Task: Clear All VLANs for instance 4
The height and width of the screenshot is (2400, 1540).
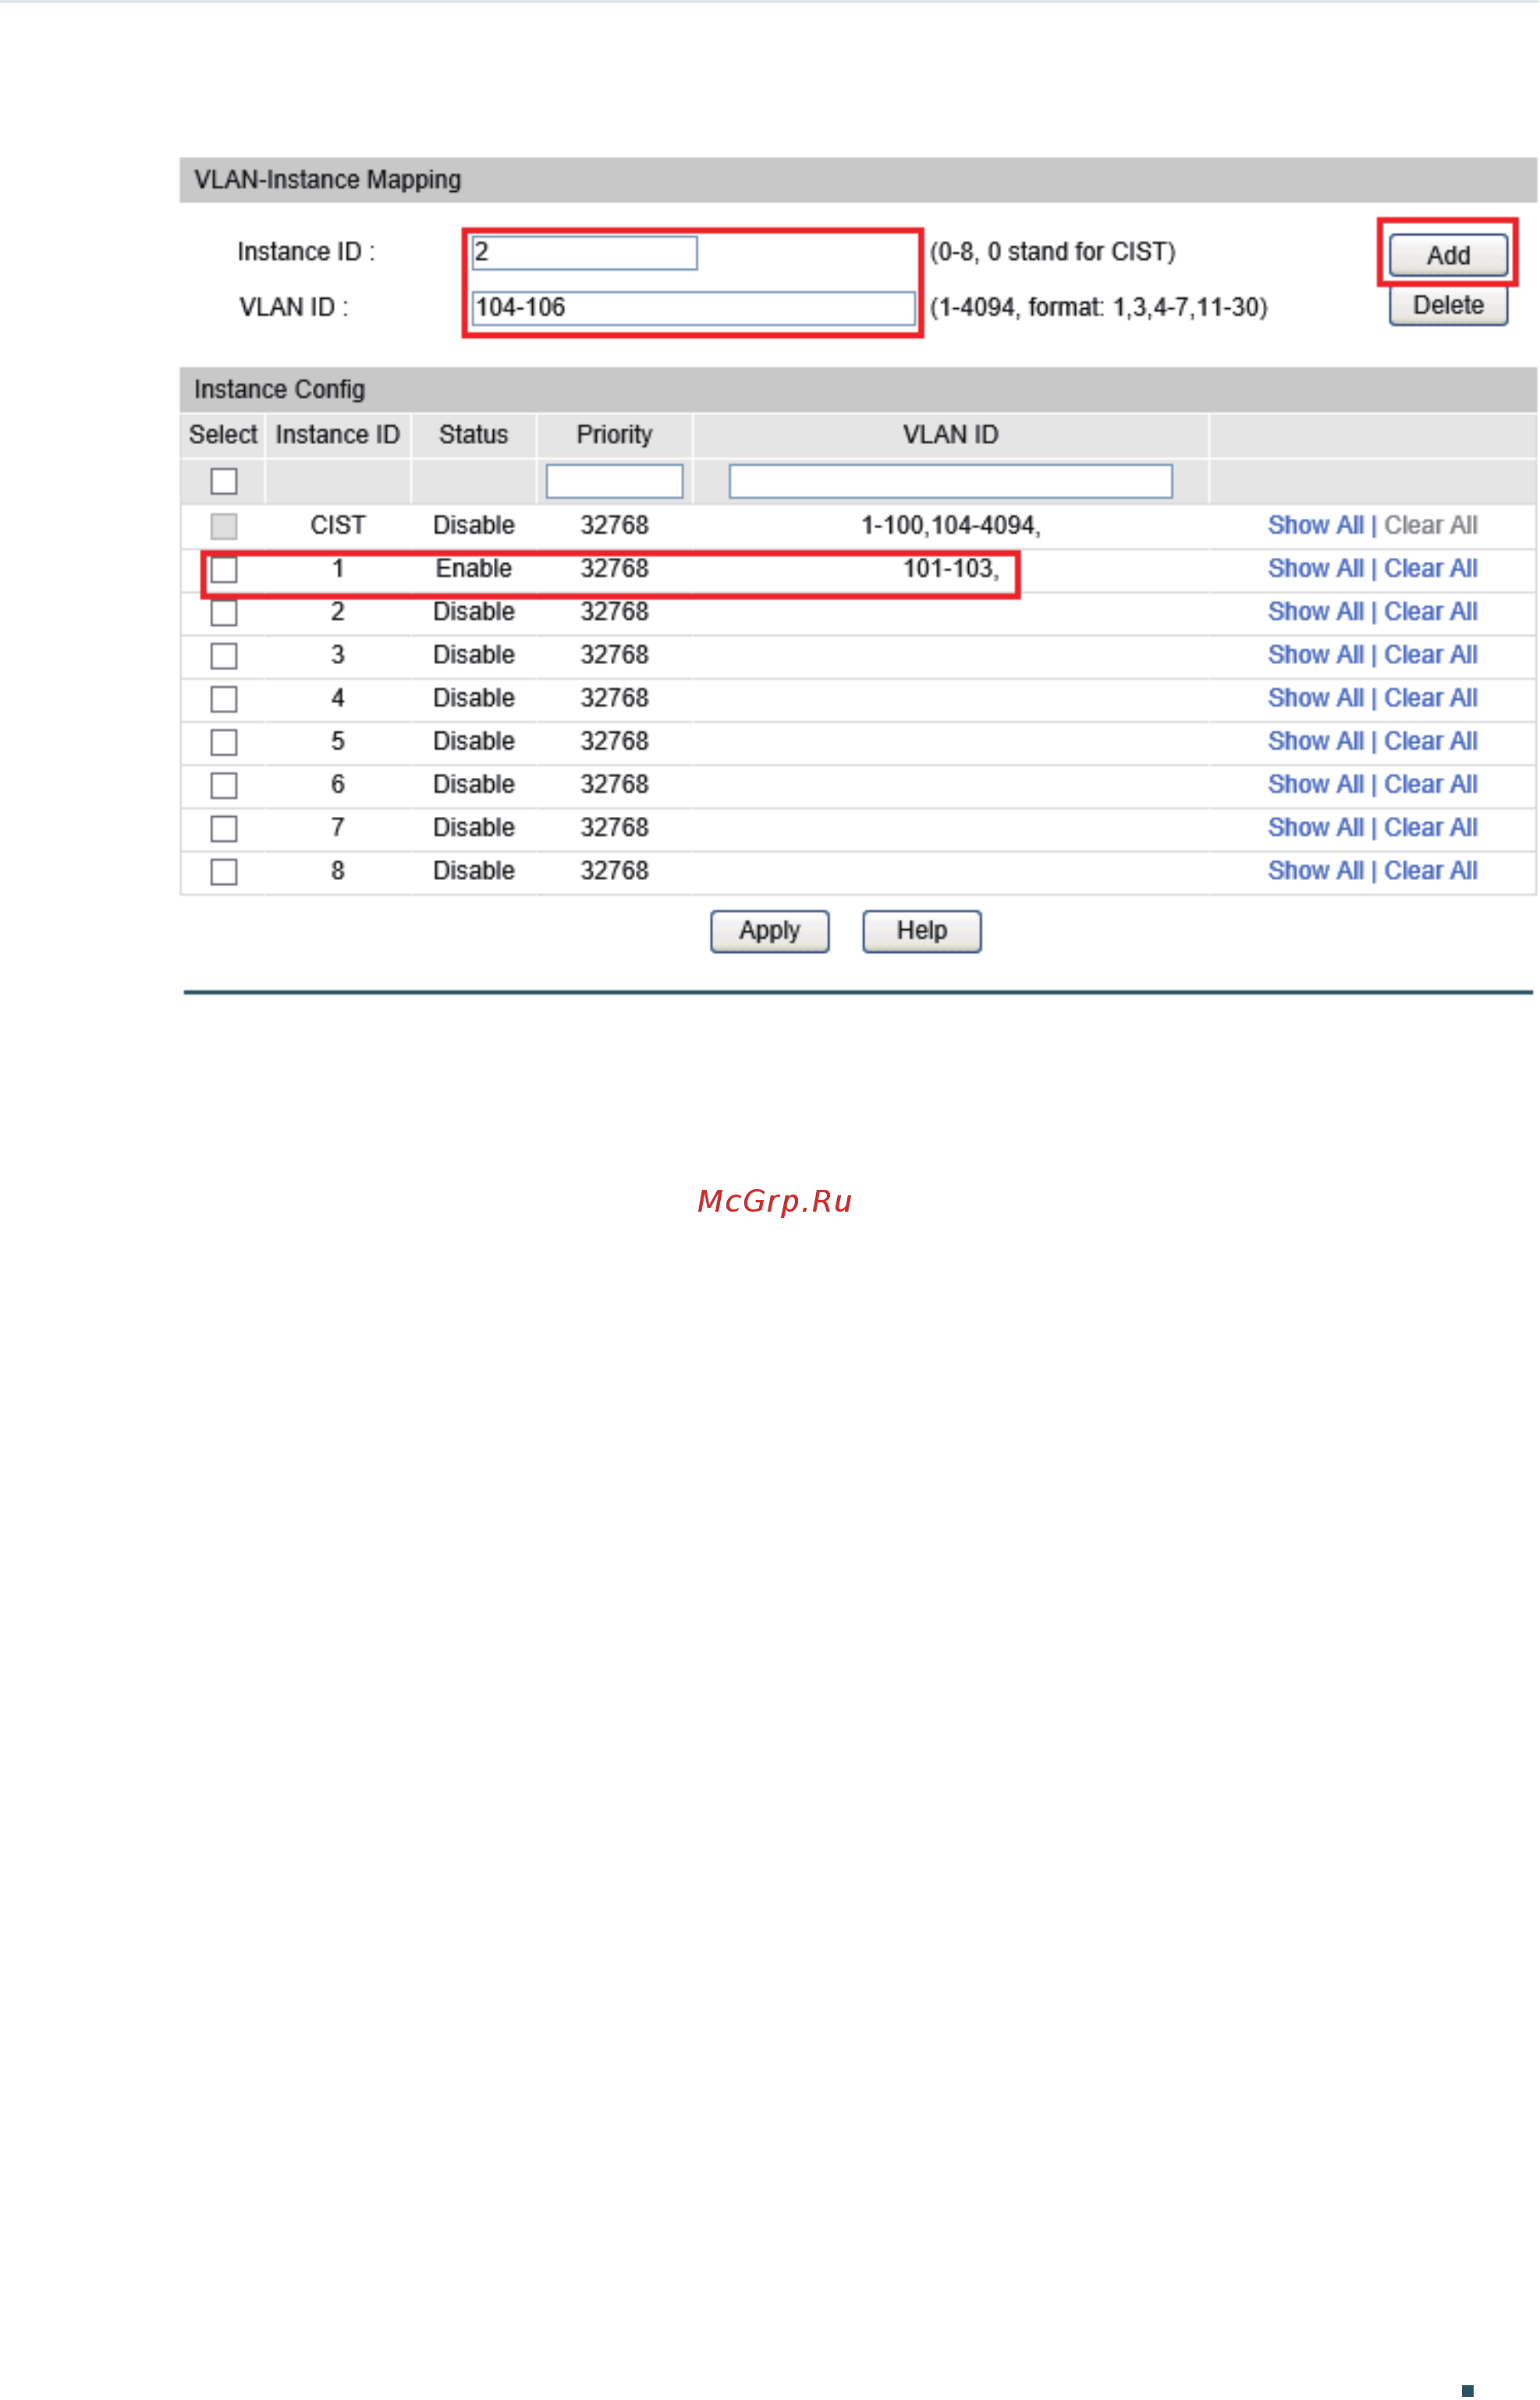Action: click(x=1430, y=697)
